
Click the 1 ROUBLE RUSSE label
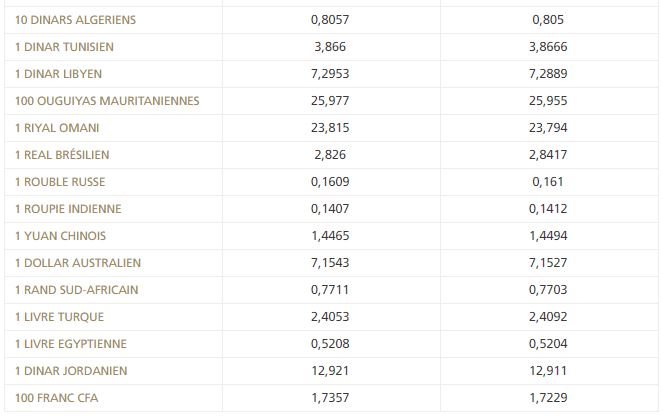[61, 182]
